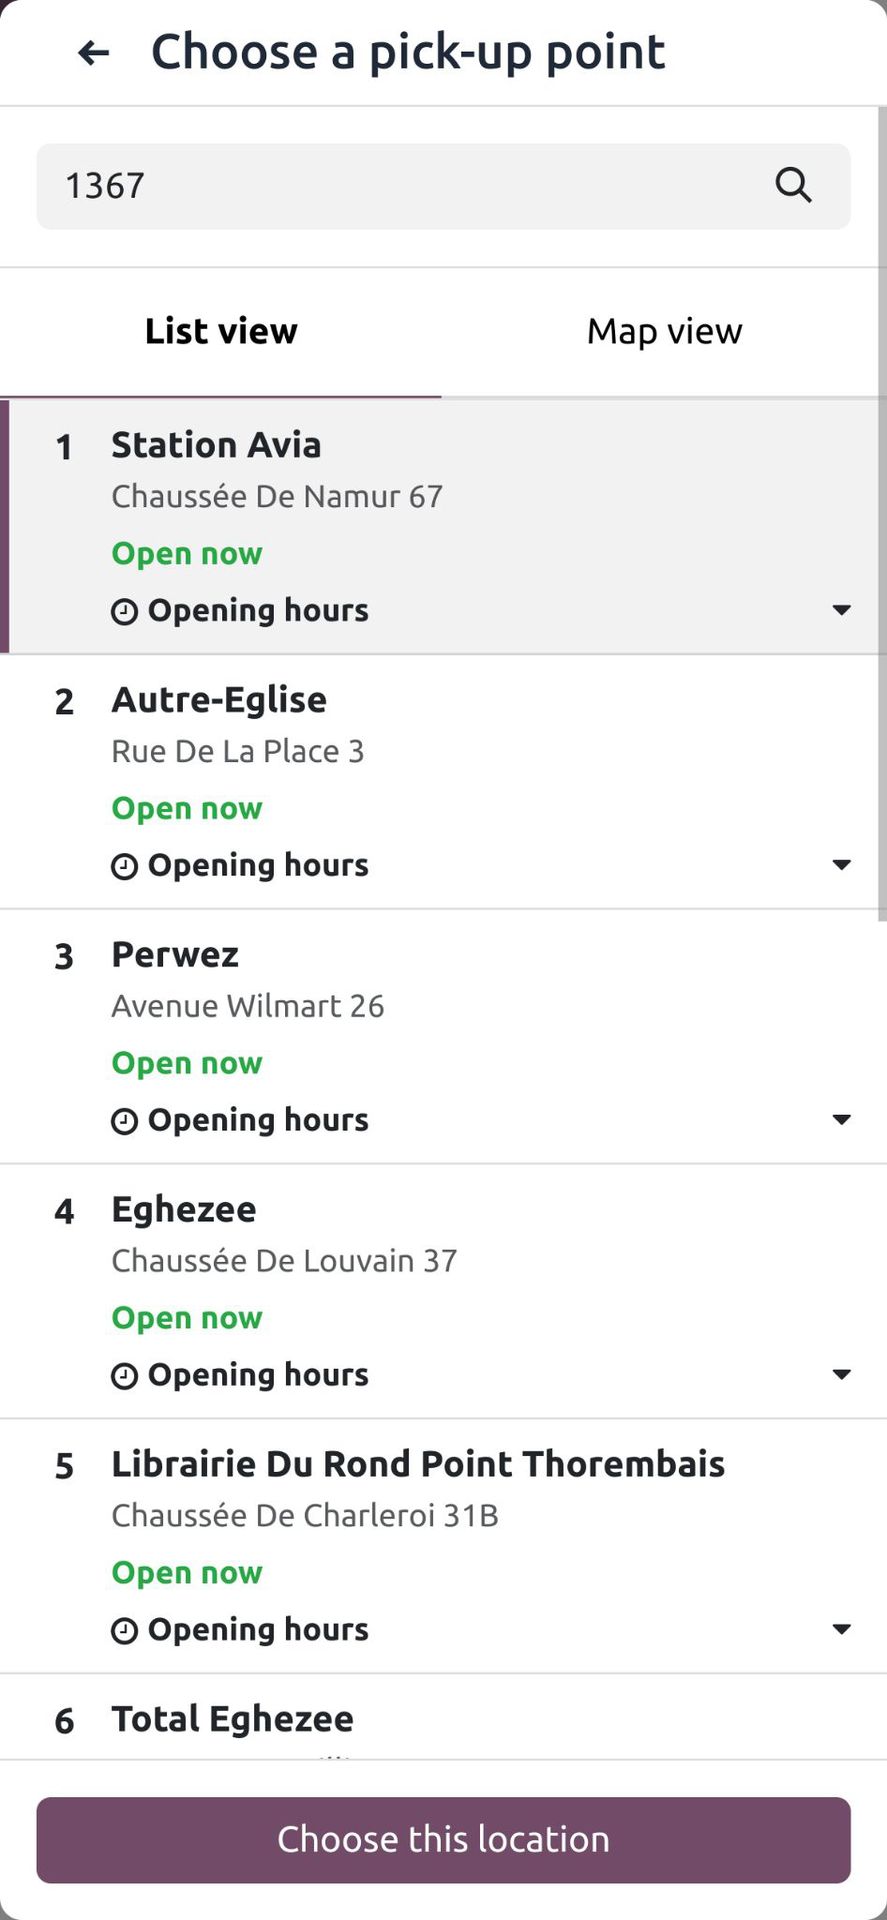Expand Librairie Du Rond Point opening hours arrow
887x1920 pixels.
click(x=842, y=1629)
